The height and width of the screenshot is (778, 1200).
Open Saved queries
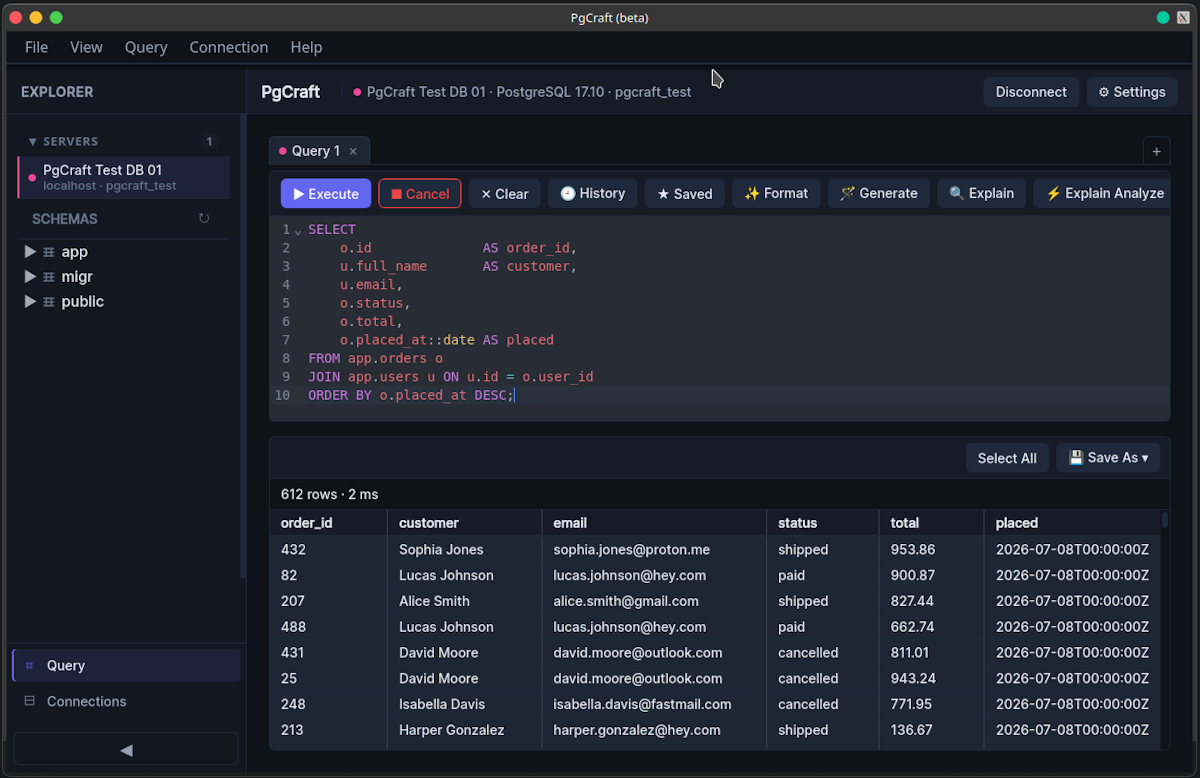click(x=685, y=194)
